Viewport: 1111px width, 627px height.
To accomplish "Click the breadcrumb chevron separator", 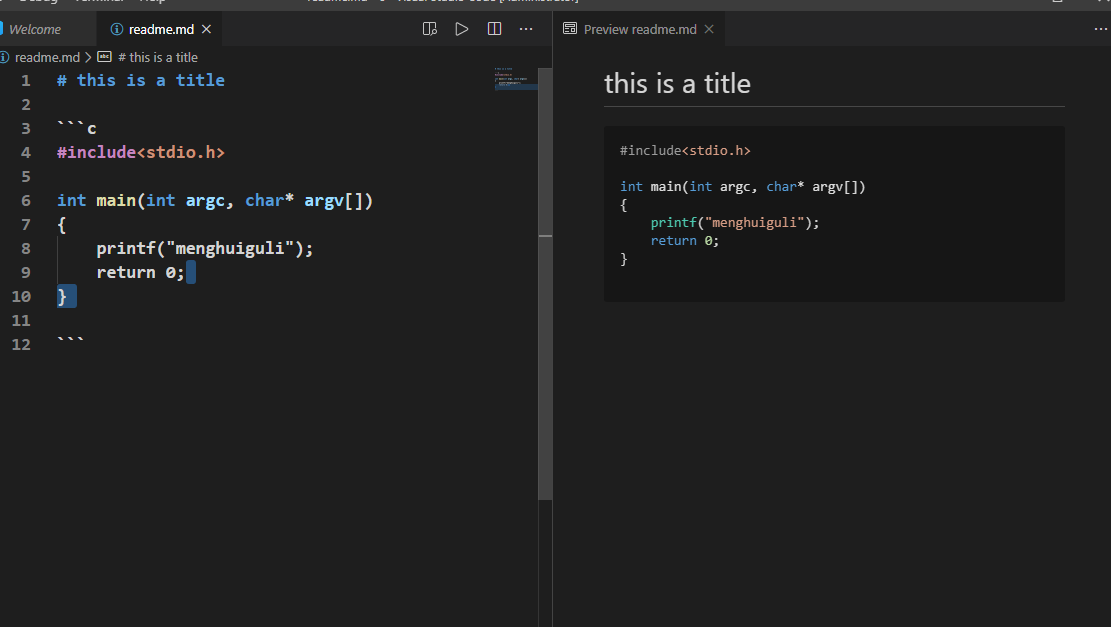I will coord(89,57).
